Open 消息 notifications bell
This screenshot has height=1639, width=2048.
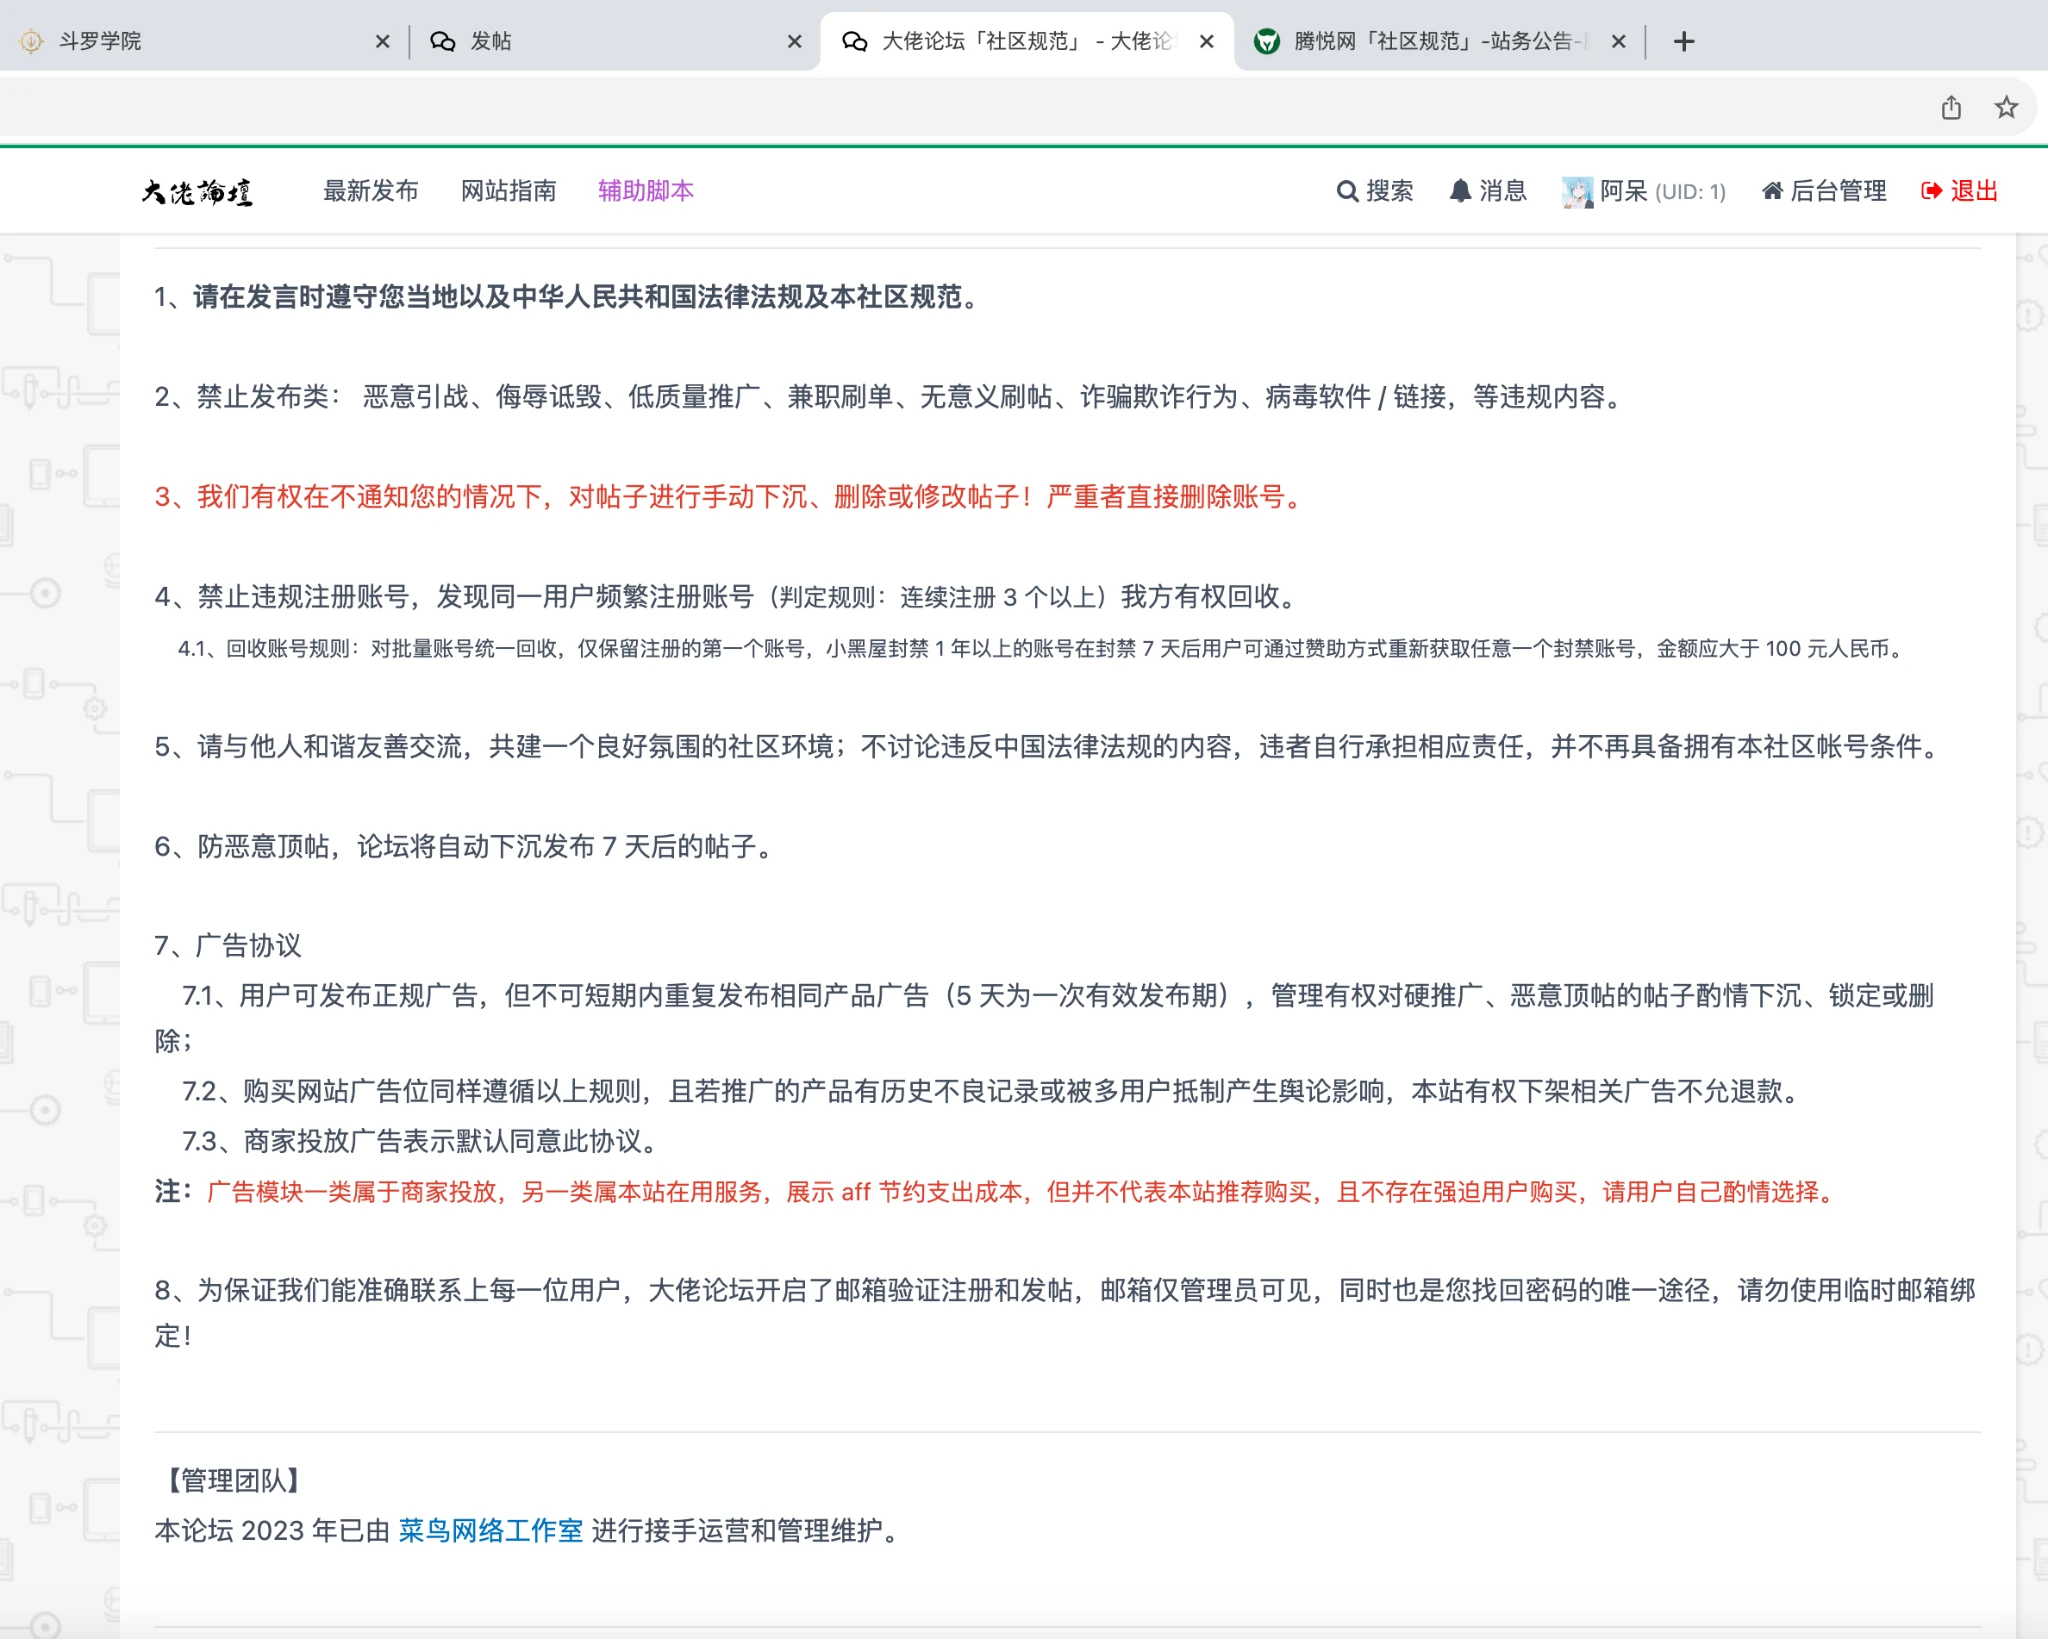[1460, 191]
